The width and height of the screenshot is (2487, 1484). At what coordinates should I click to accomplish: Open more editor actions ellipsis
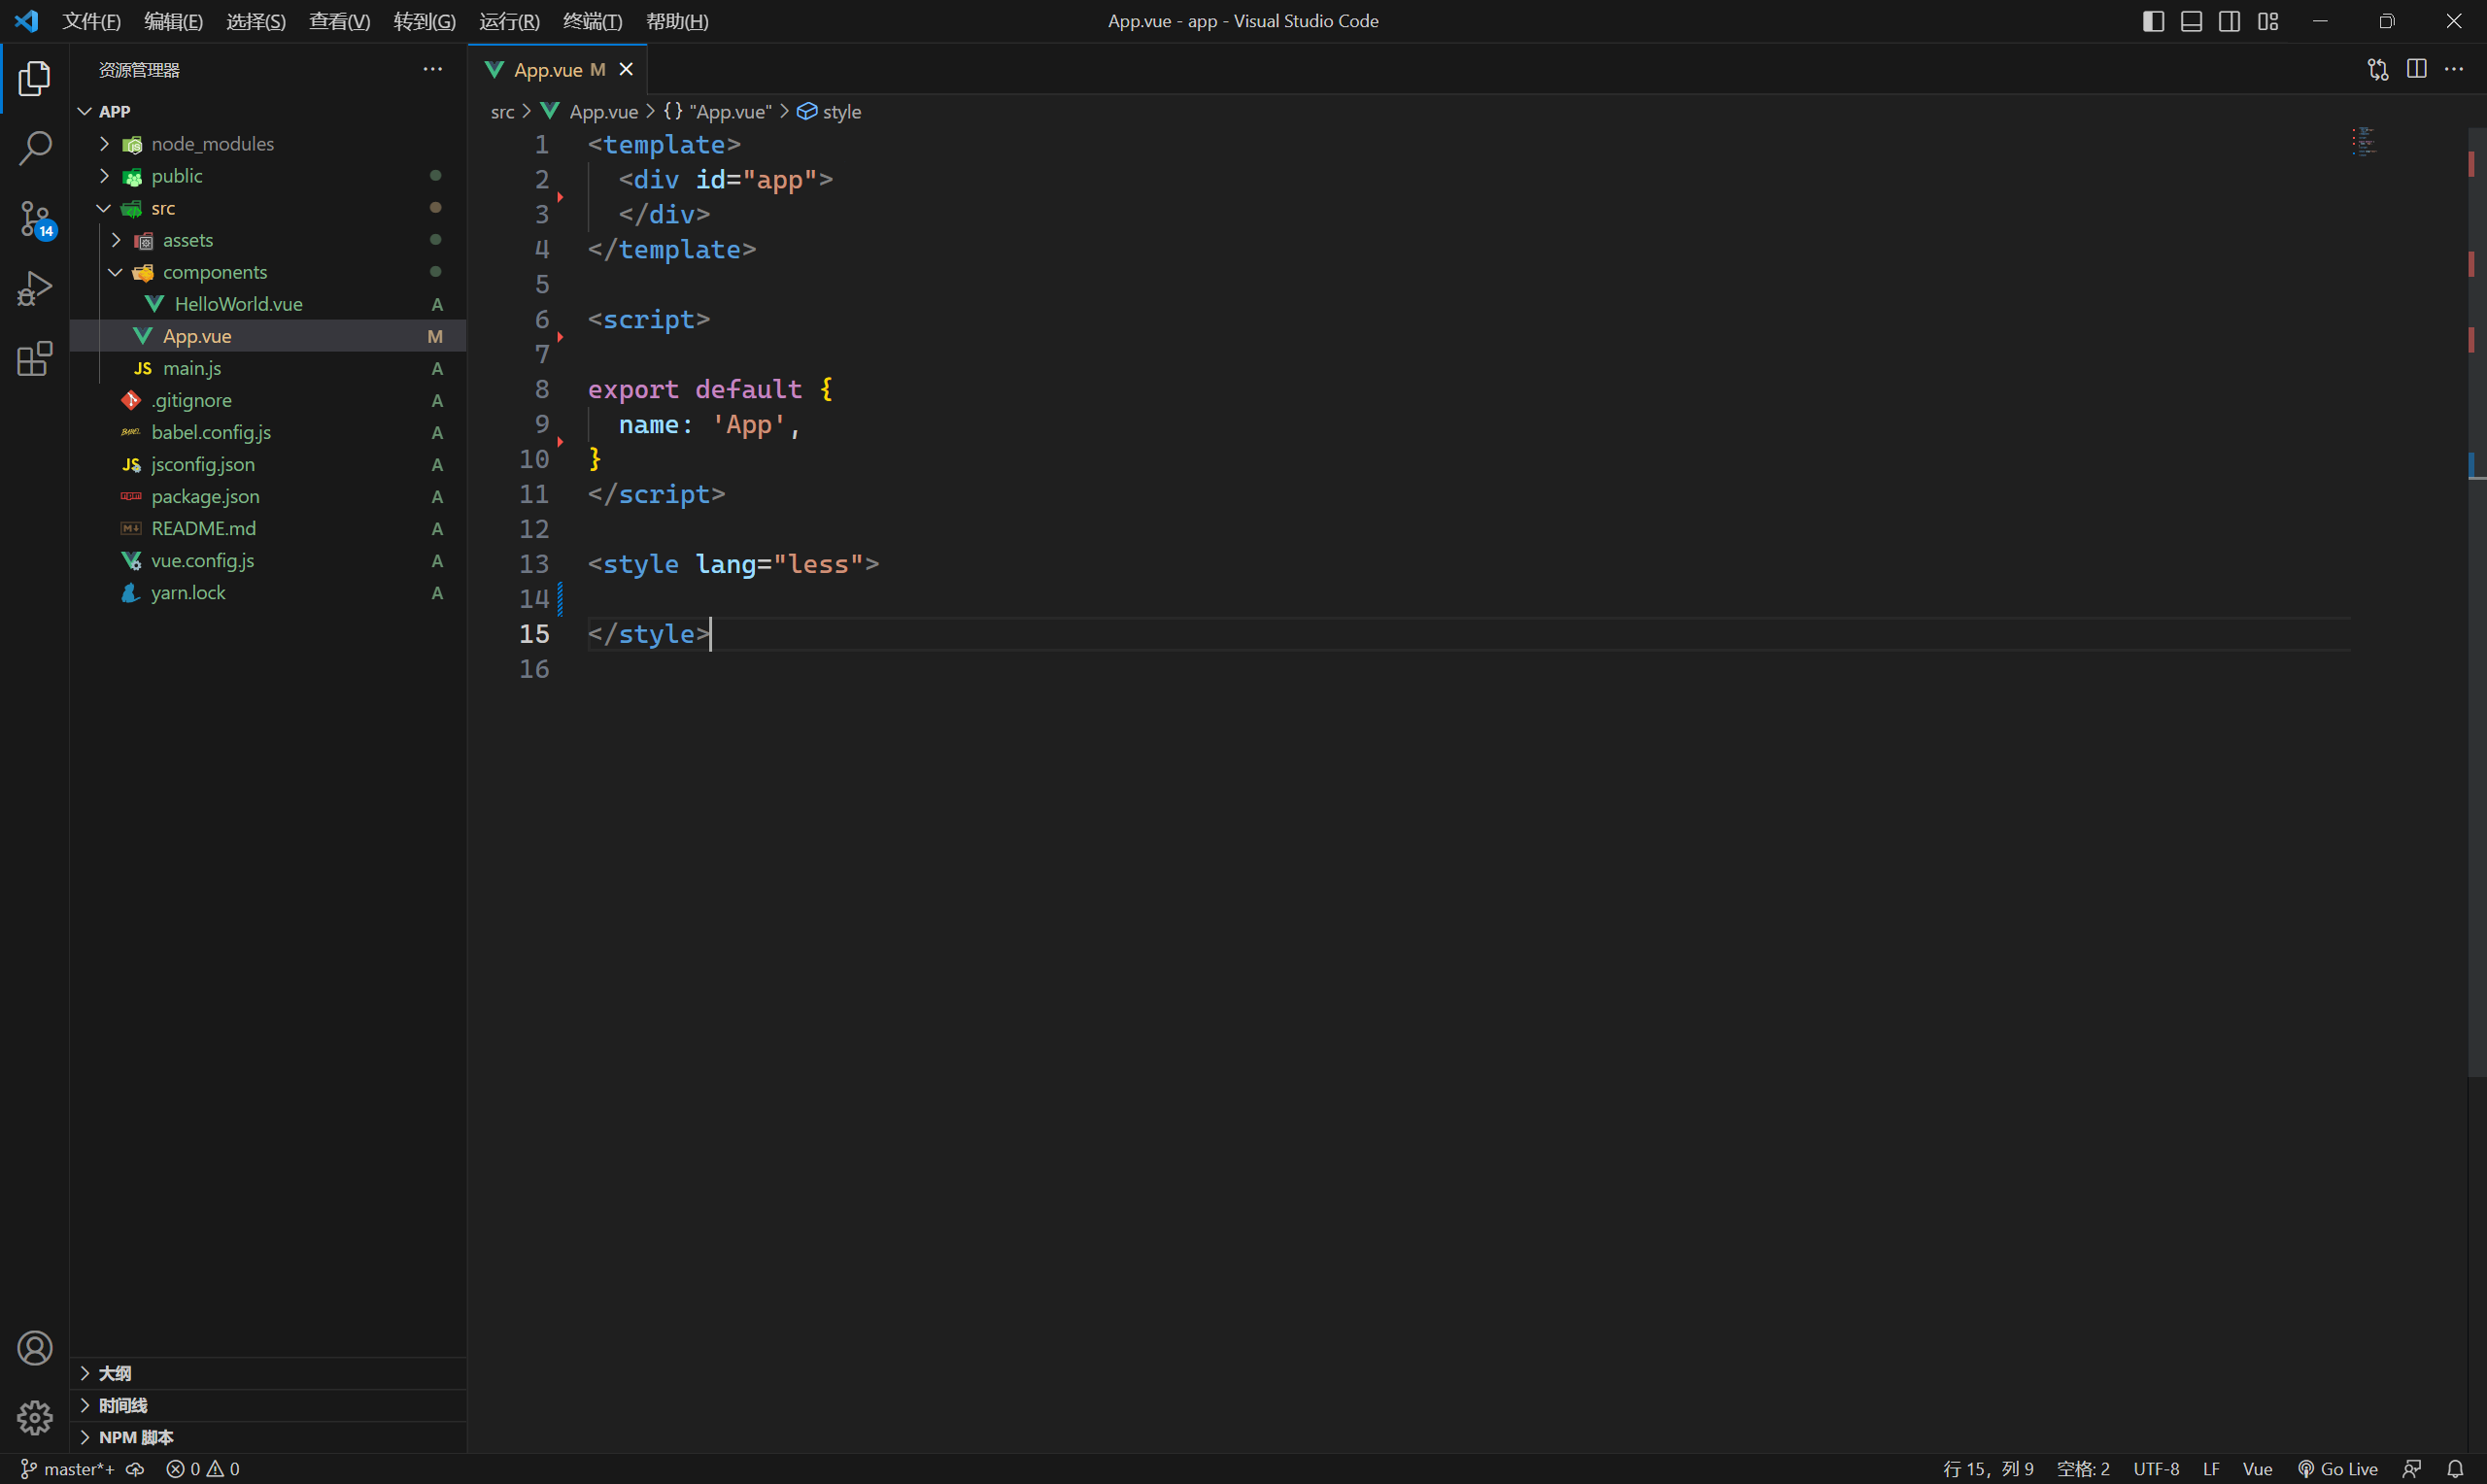click(2454, 69)
